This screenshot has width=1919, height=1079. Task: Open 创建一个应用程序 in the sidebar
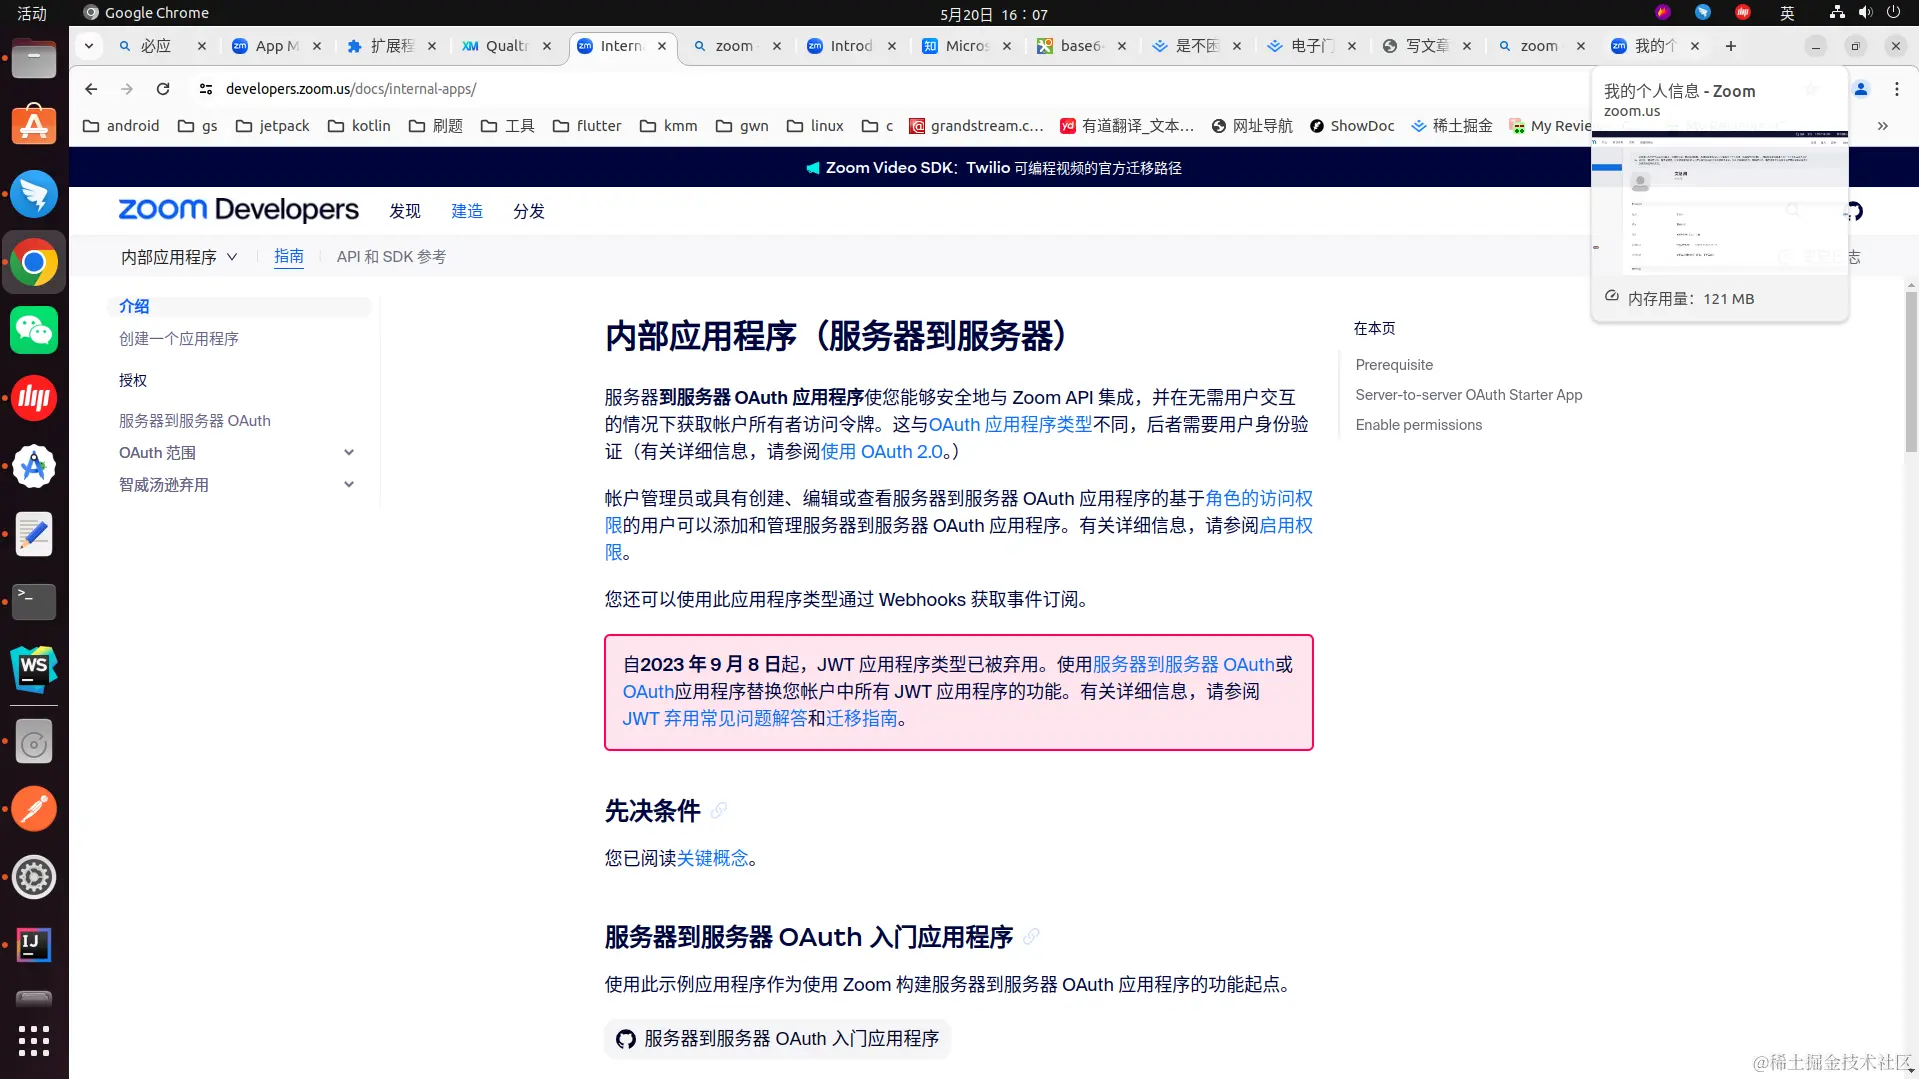pyautogui.click(x=179, y=339)
